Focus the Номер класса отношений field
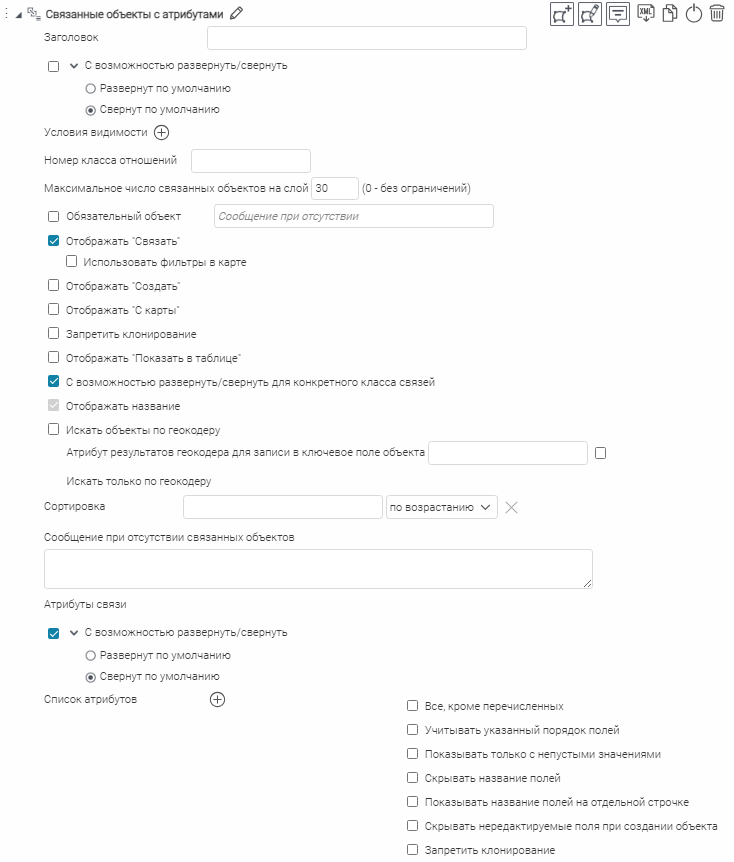Image resolution: width=734 pixels, height=862 pixels. pos(250,161)
